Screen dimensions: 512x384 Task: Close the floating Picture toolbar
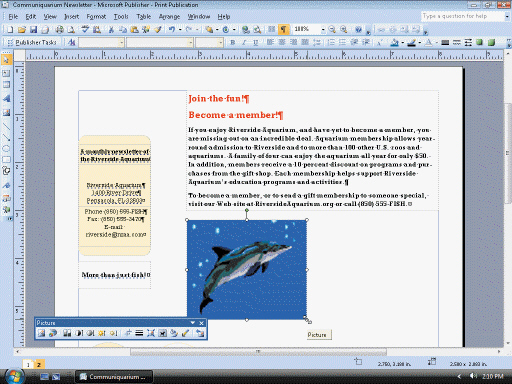201,323
